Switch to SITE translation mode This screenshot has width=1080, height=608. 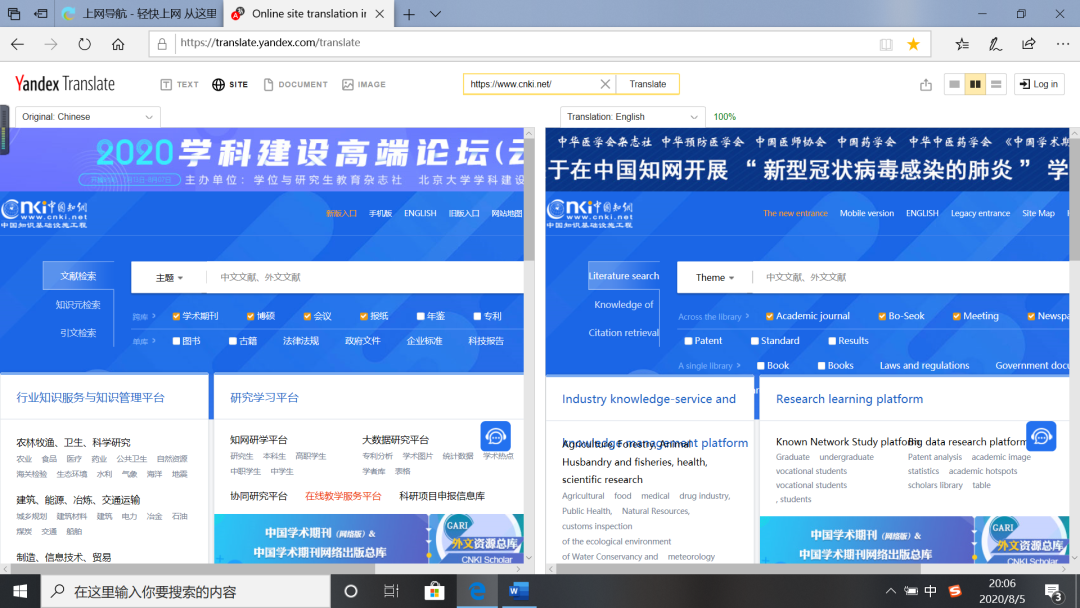(230, 84)
